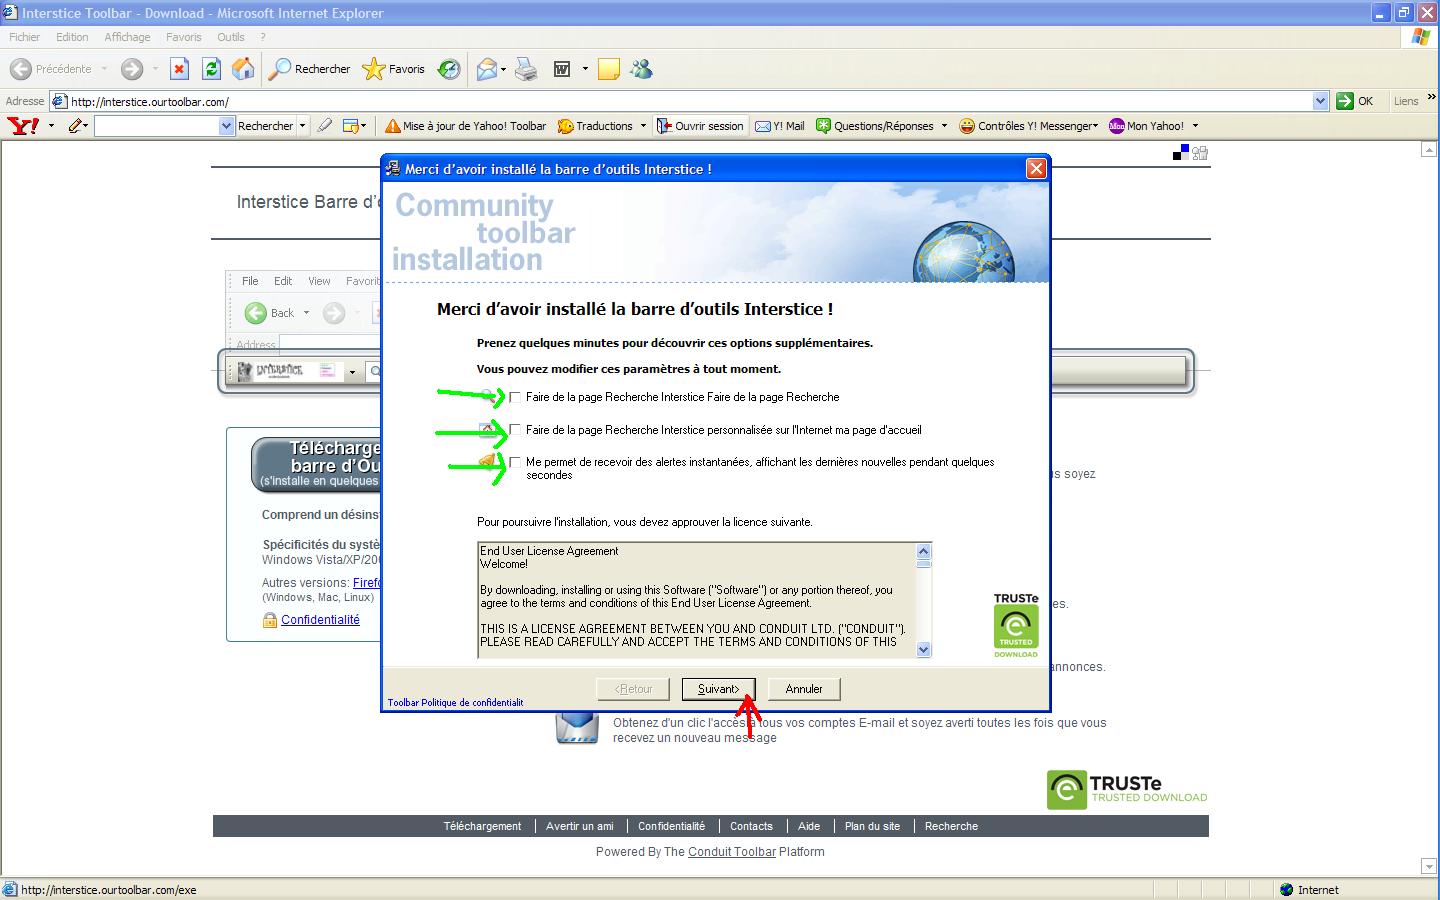The width and height of the screenshot is (1440, 900).
Task: Open the ? help menu
Action: (263, 37)
